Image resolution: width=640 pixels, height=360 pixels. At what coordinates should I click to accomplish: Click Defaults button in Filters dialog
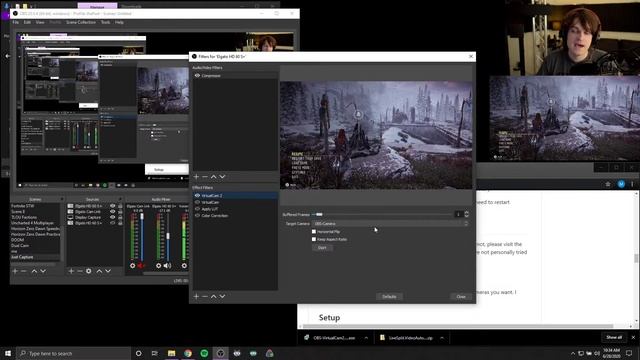(x=389, y=297)
